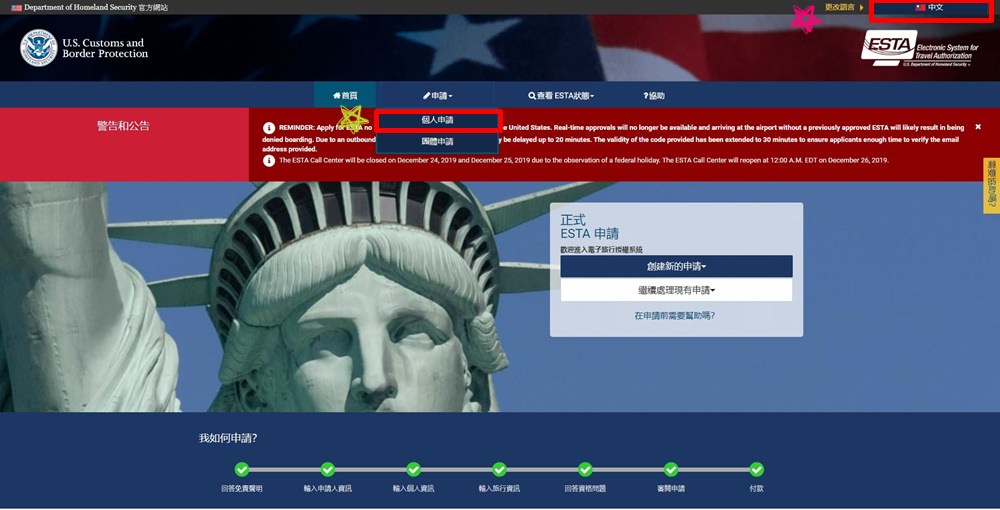Click the green checkmark above 付款
The height and width of the screenshot is (510, 1000).
[x=756, y=469]
